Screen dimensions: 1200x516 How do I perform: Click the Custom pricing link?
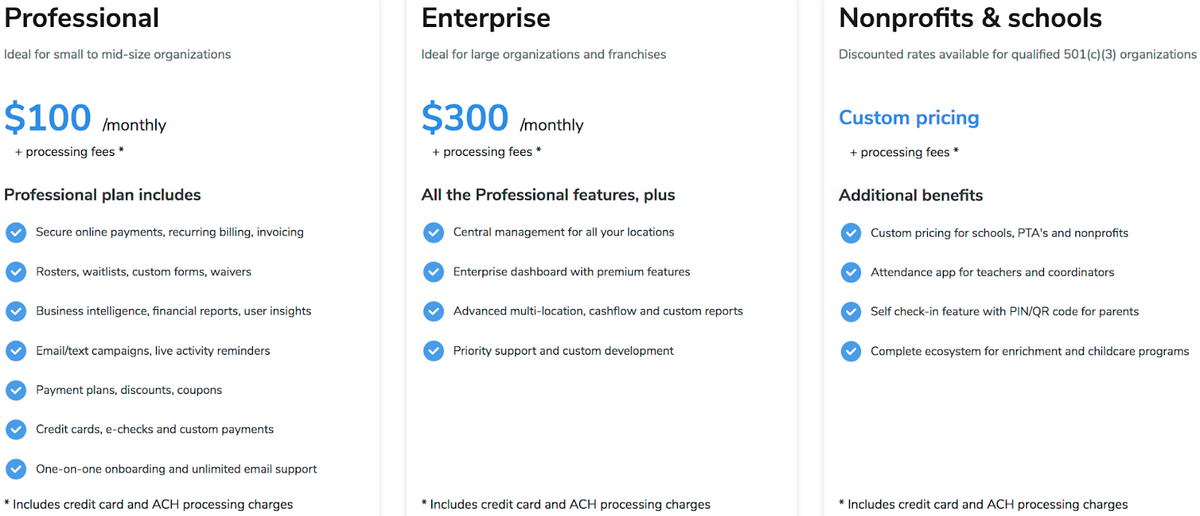908,118
